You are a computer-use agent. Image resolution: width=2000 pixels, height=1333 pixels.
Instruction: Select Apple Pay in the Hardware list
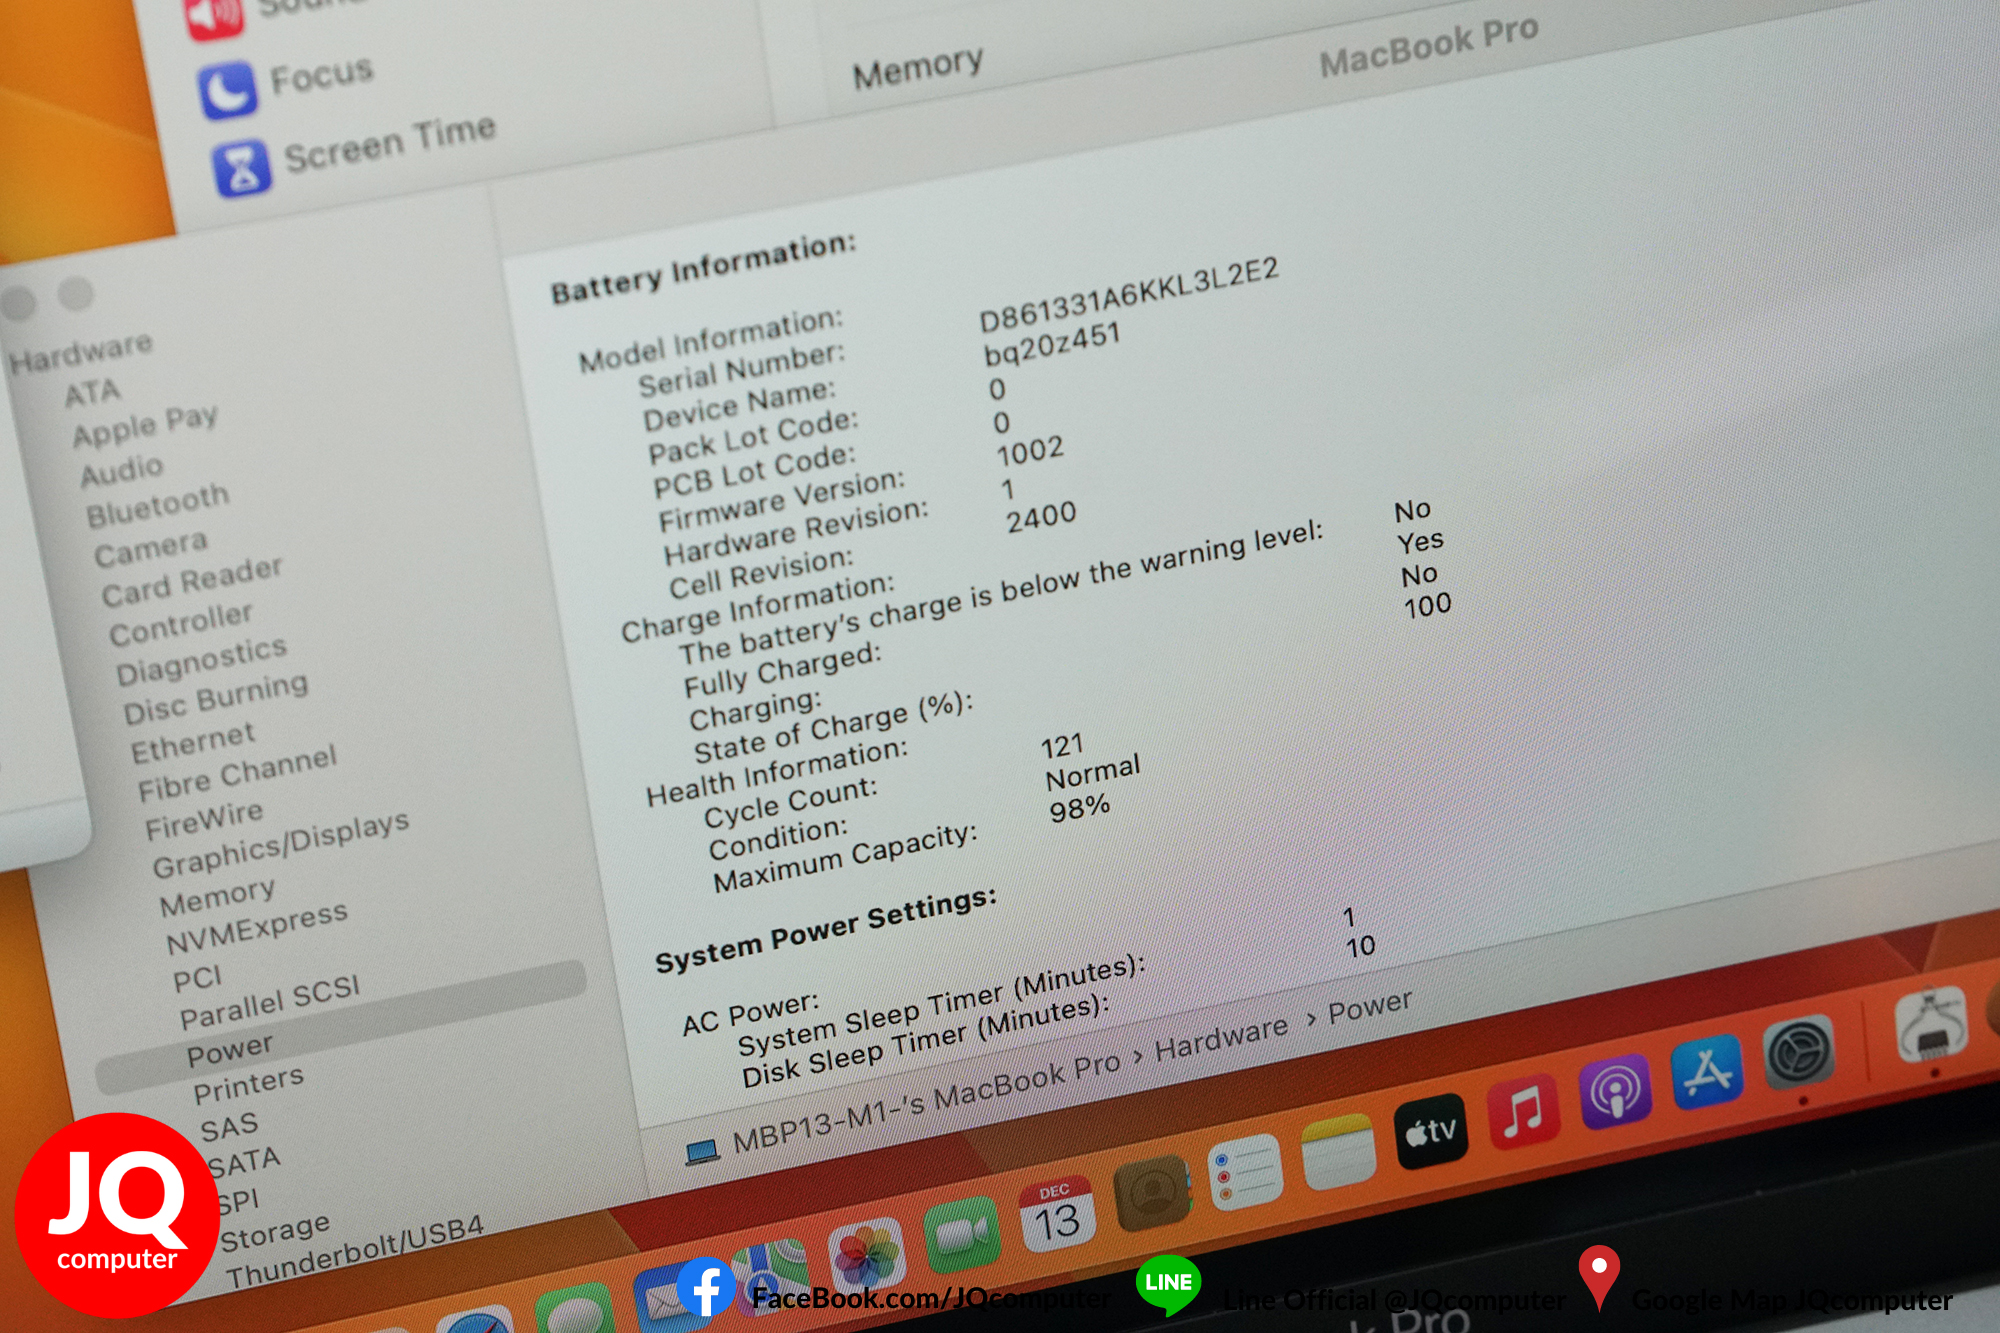pyautogui.click(x=145, y=426)
